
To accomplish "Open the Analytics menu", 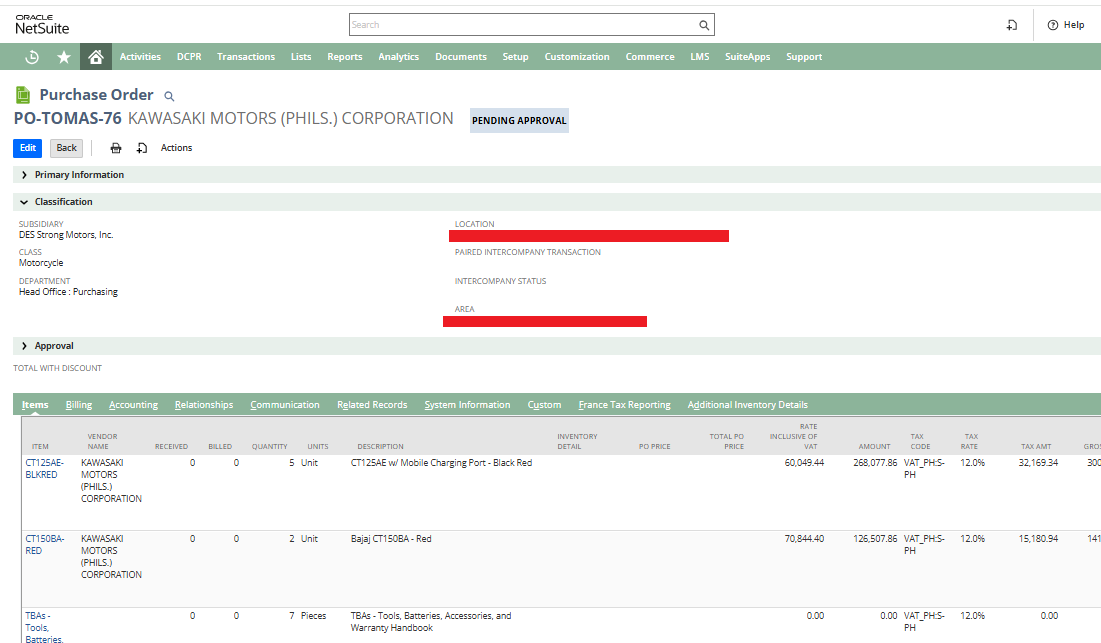I will (x=399, y=57).
